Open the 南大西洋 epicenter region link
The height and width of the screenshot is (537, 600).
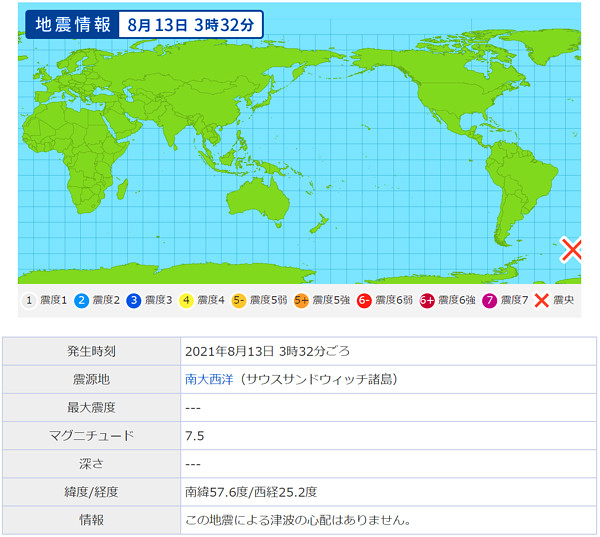pyautogui.click(x=206, y=380)
